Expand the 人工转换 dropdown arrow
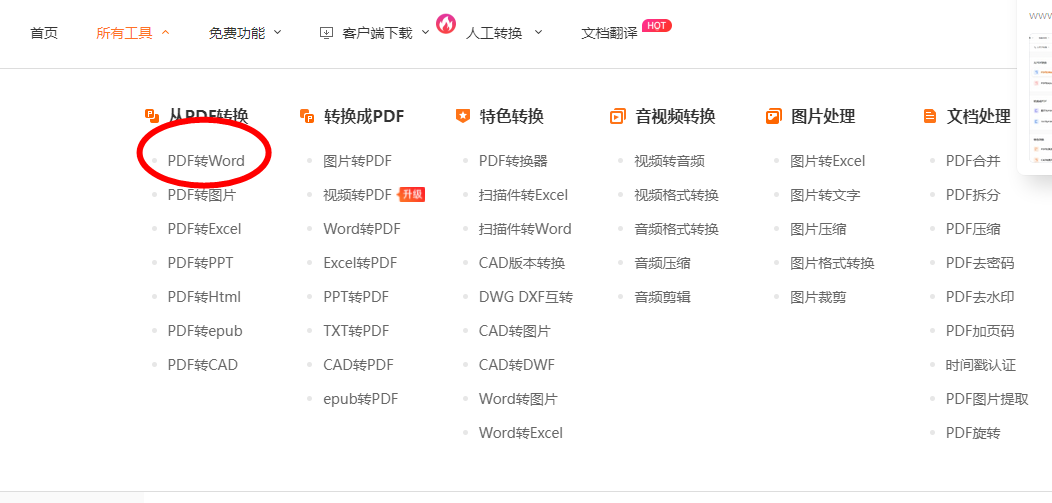1052x503 pixels. (x=538, y=32)
